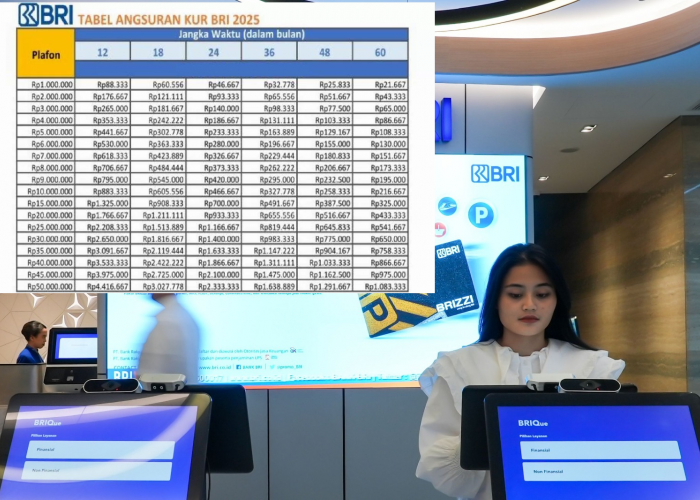
Task: Click the Facebook icon in the display footer
Action: coord(238,367)
